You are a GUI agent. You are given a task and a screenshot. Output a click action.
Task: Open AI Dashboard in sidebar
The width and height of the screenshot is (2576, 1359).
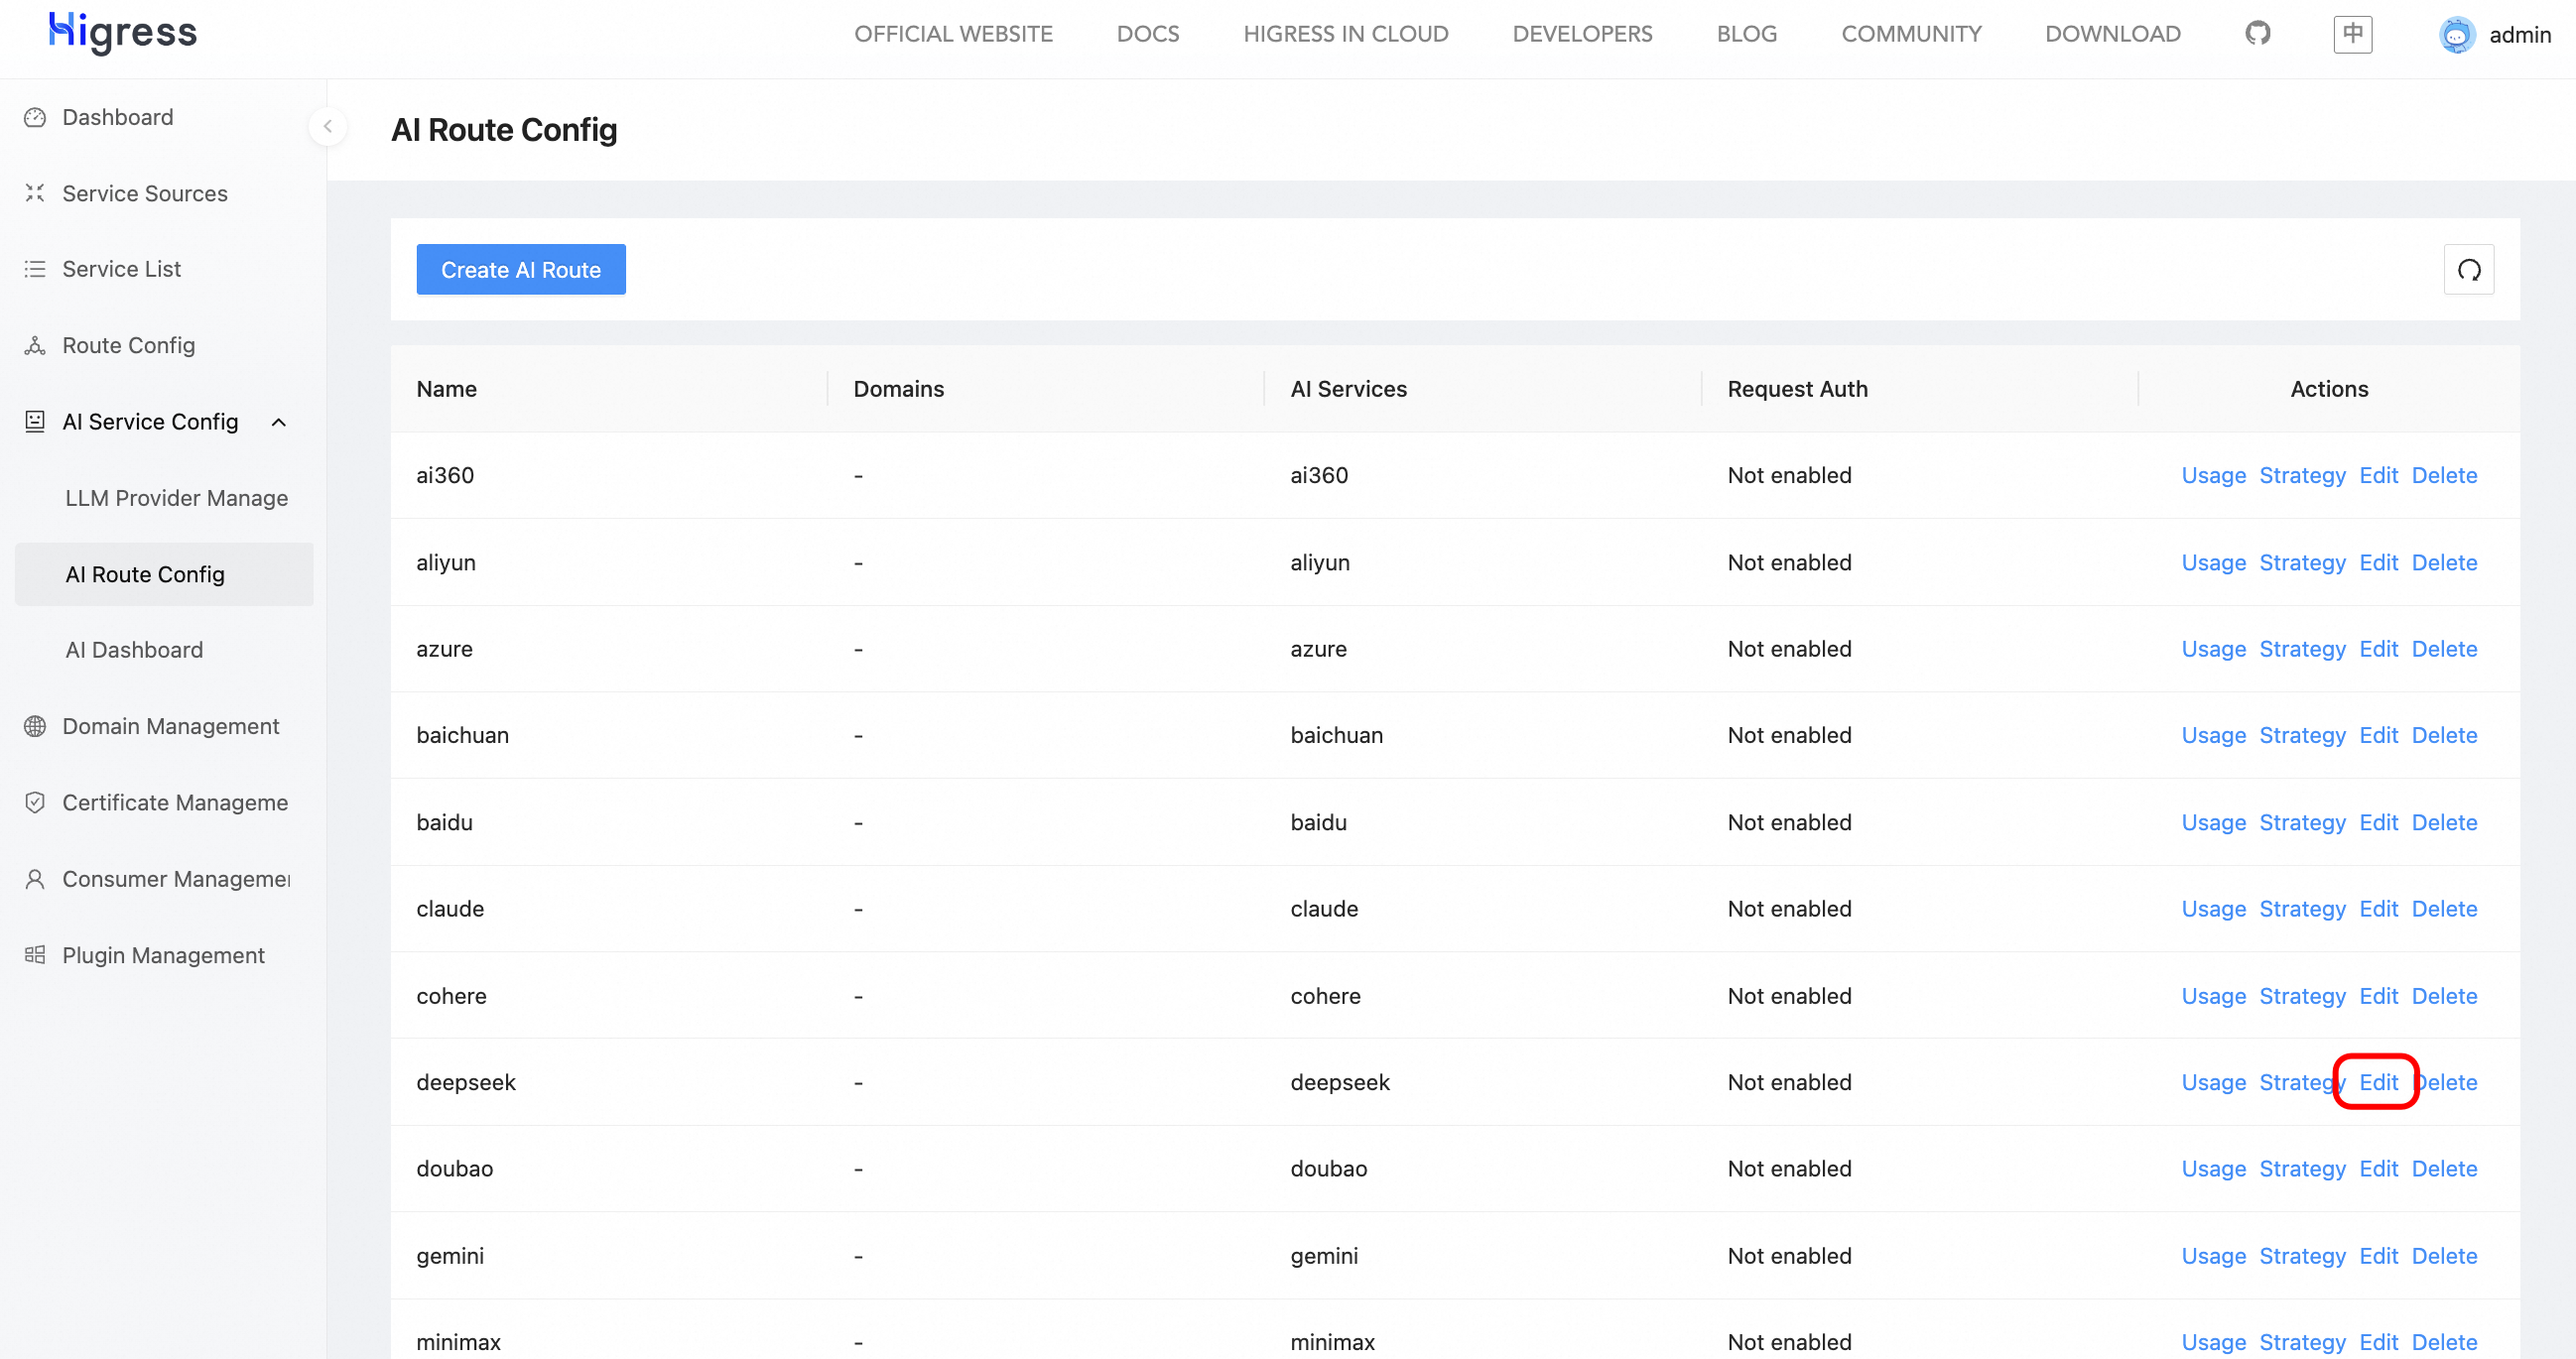click(x=134, y=650)
